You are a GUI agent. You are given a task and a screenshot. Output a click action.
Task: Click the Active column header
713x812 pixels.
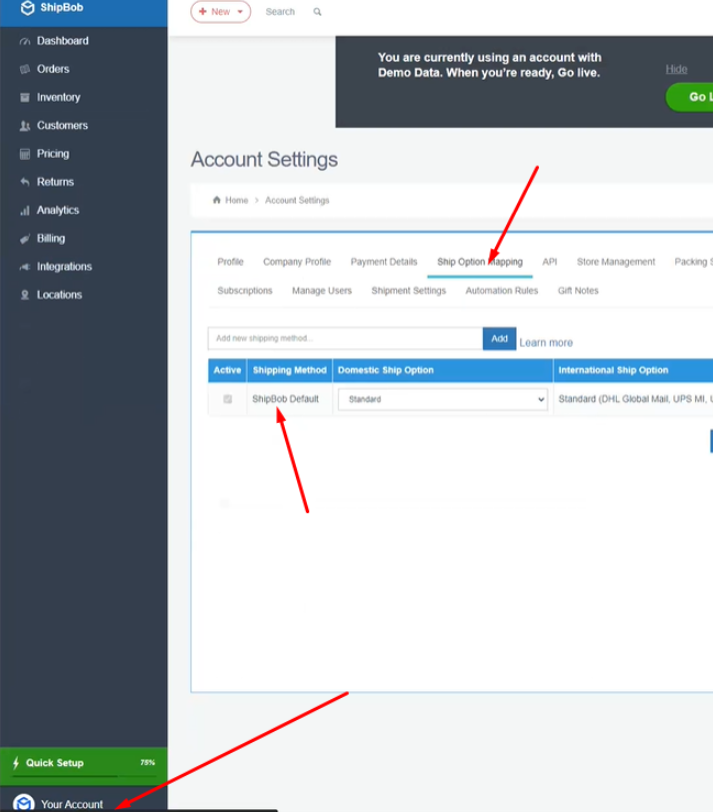click(x=227, y=370)
